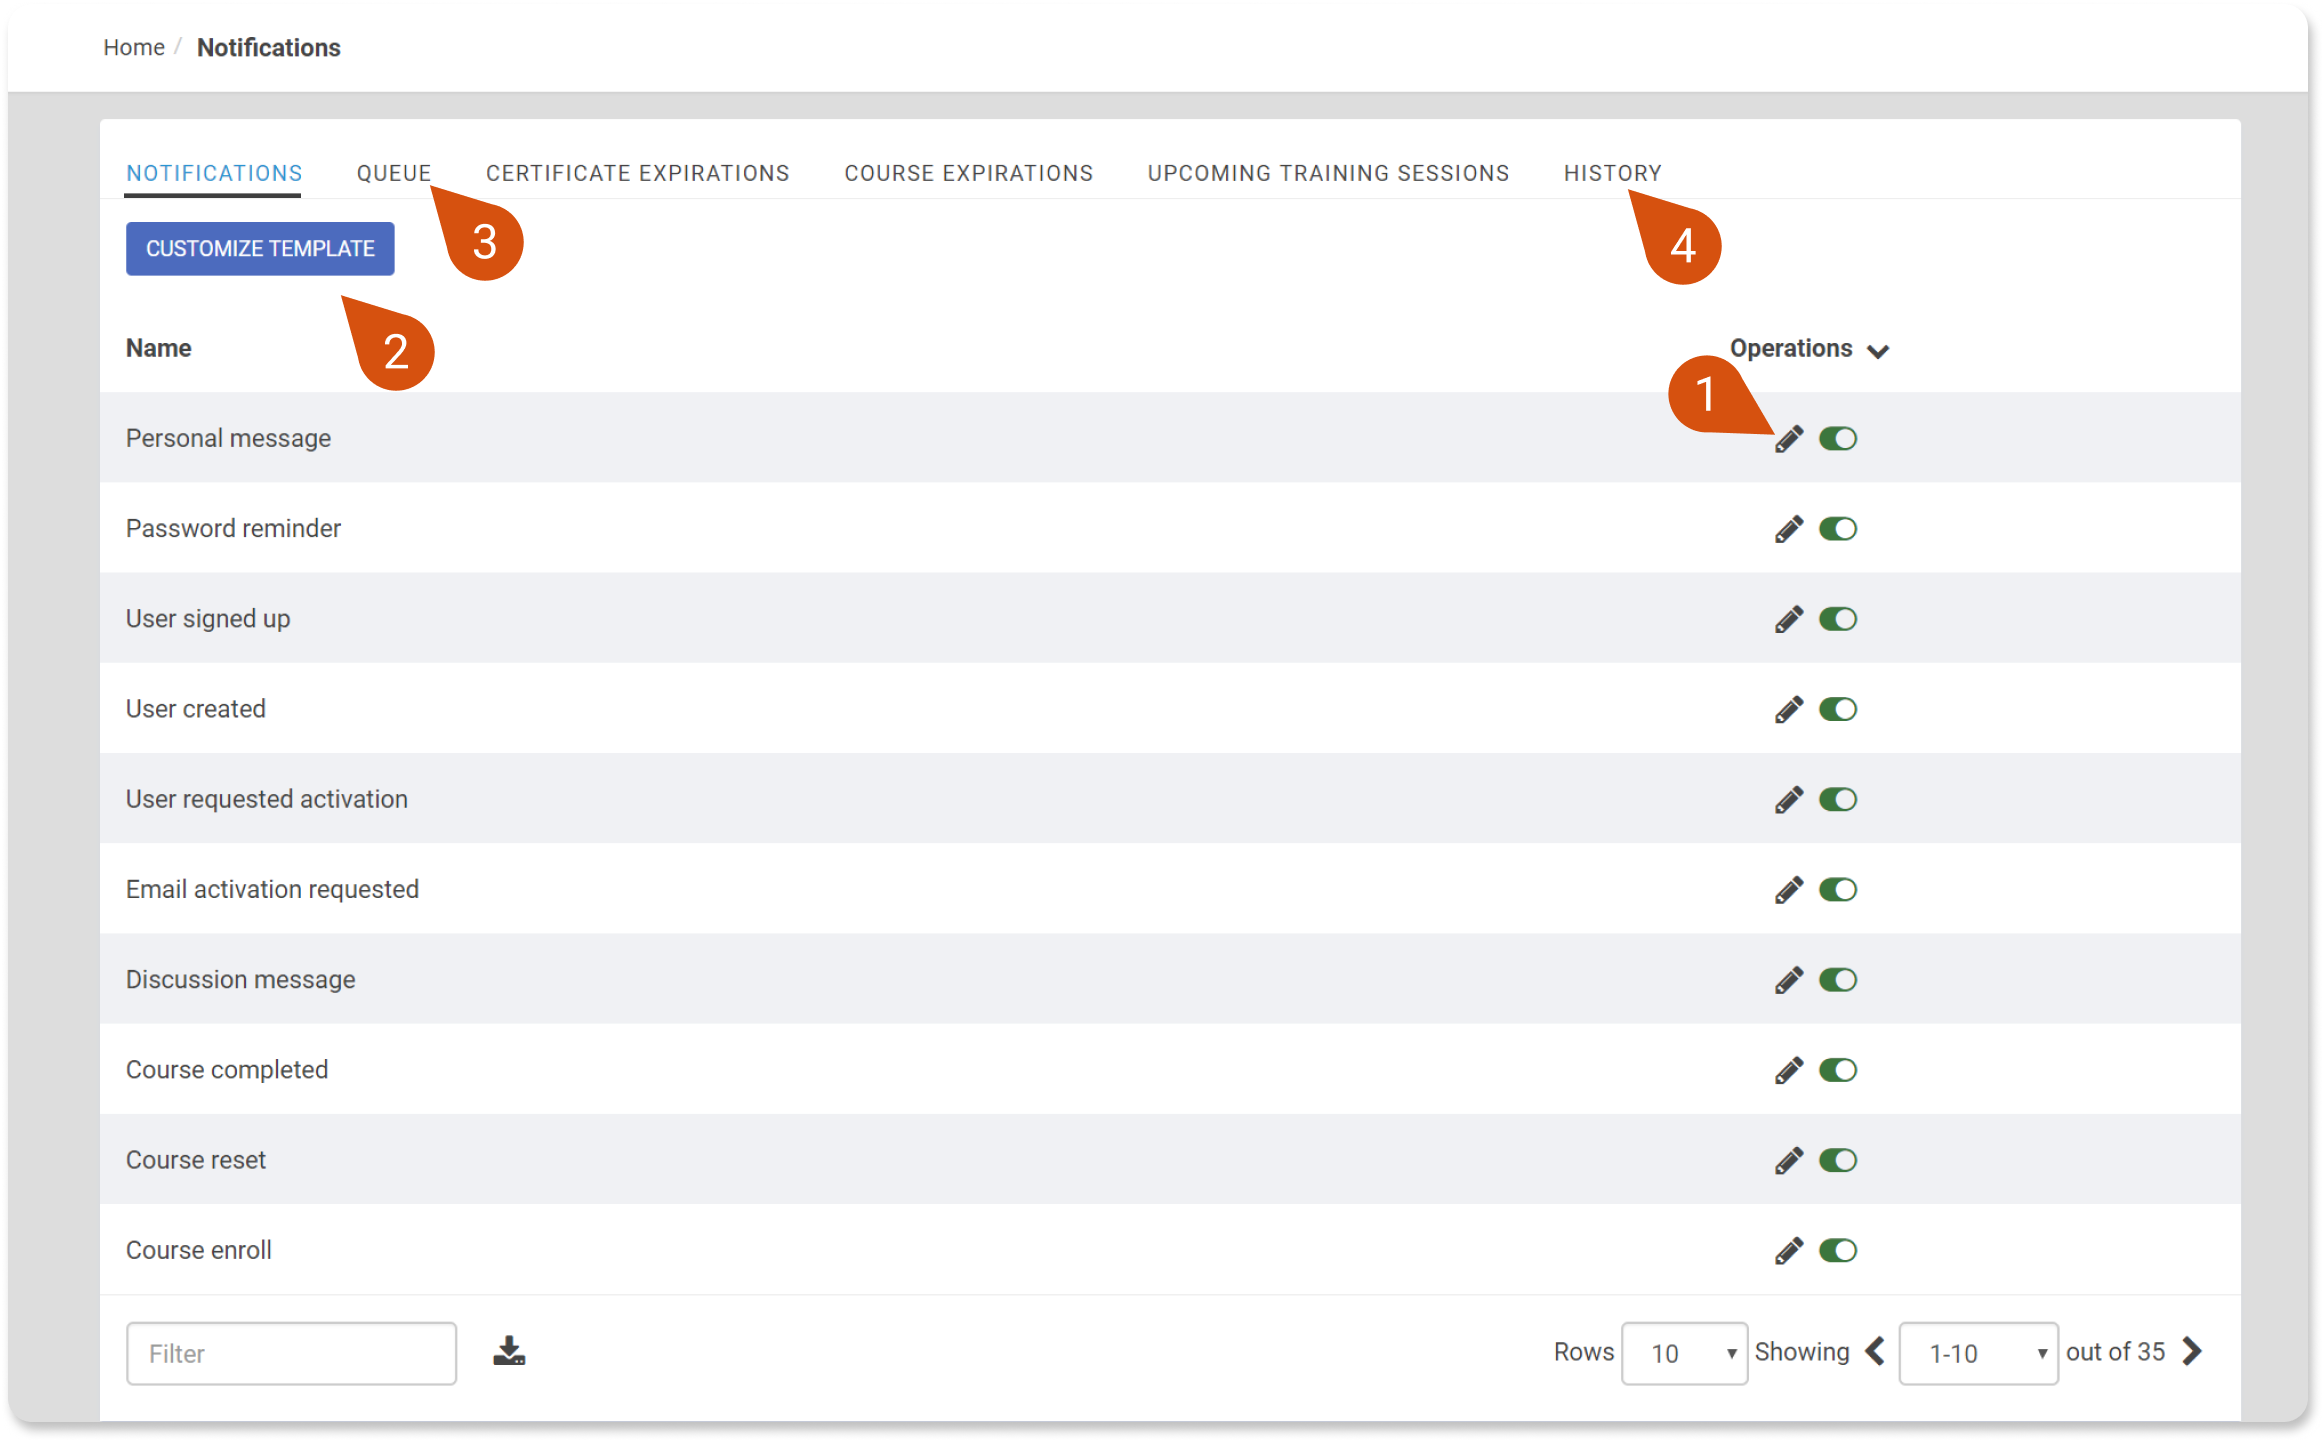Edit the Discussion message notification

1788,980
